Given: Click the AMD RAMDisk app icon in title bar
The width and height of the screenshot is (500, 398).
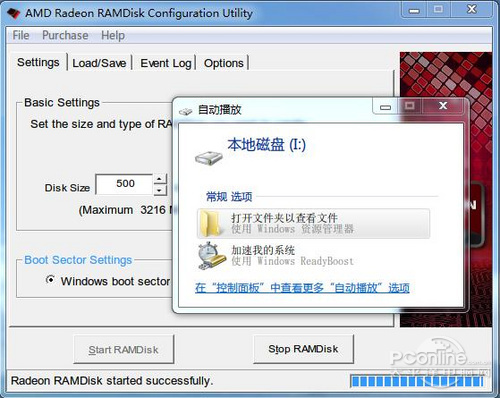Looking at the screenshot, I should pyautogui.click(x=13, y=13).
